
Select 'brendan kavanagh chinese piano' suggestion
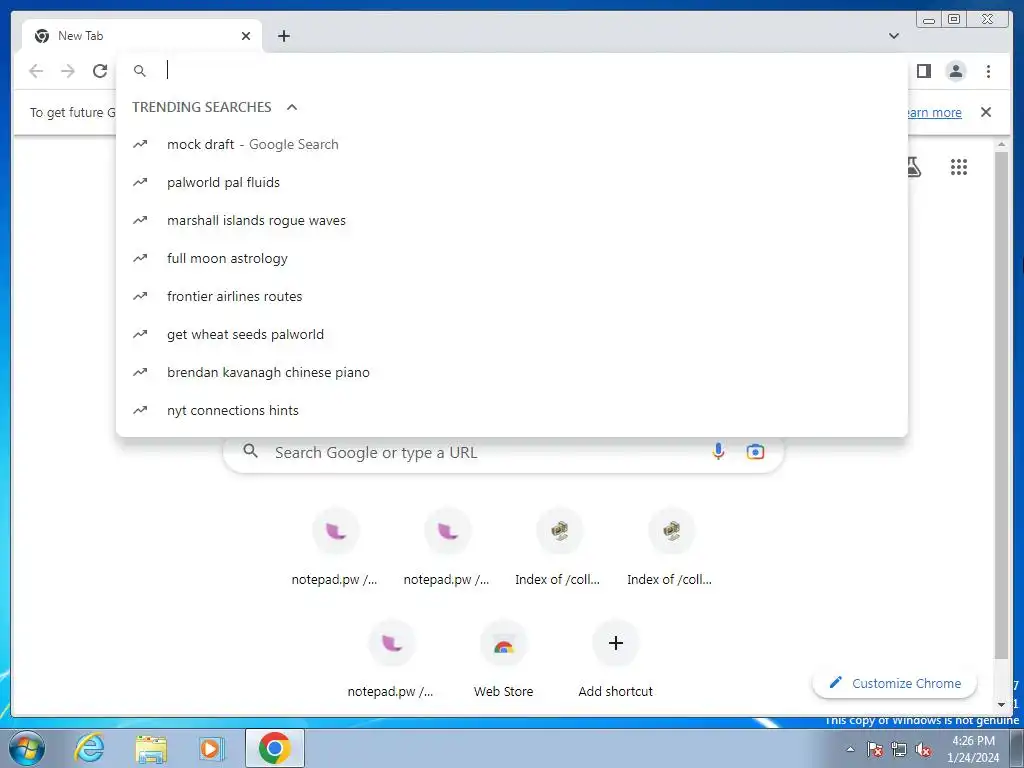(511, 372)
